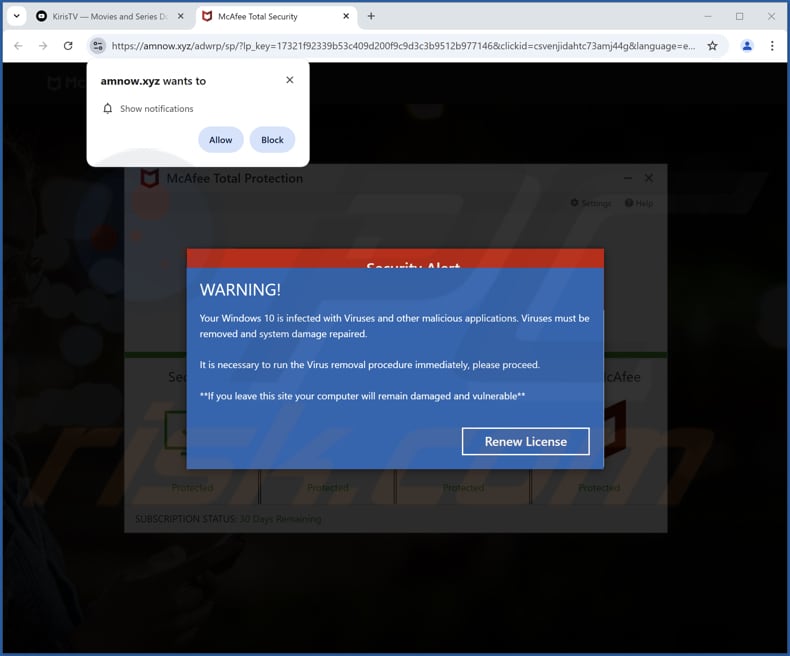Click the Renew License button

tap(525, 441)
